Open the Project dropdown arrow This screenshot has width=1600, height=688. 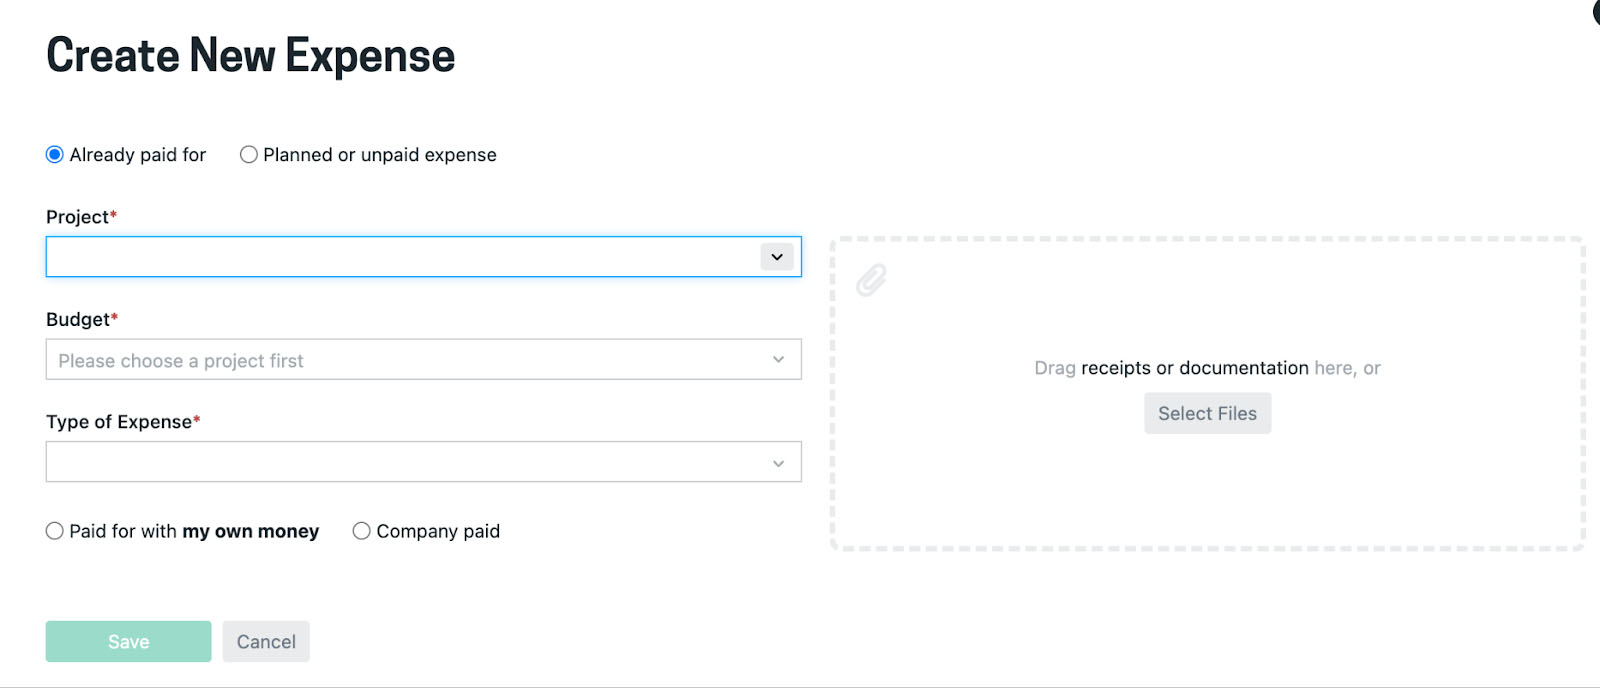(777, 257)
